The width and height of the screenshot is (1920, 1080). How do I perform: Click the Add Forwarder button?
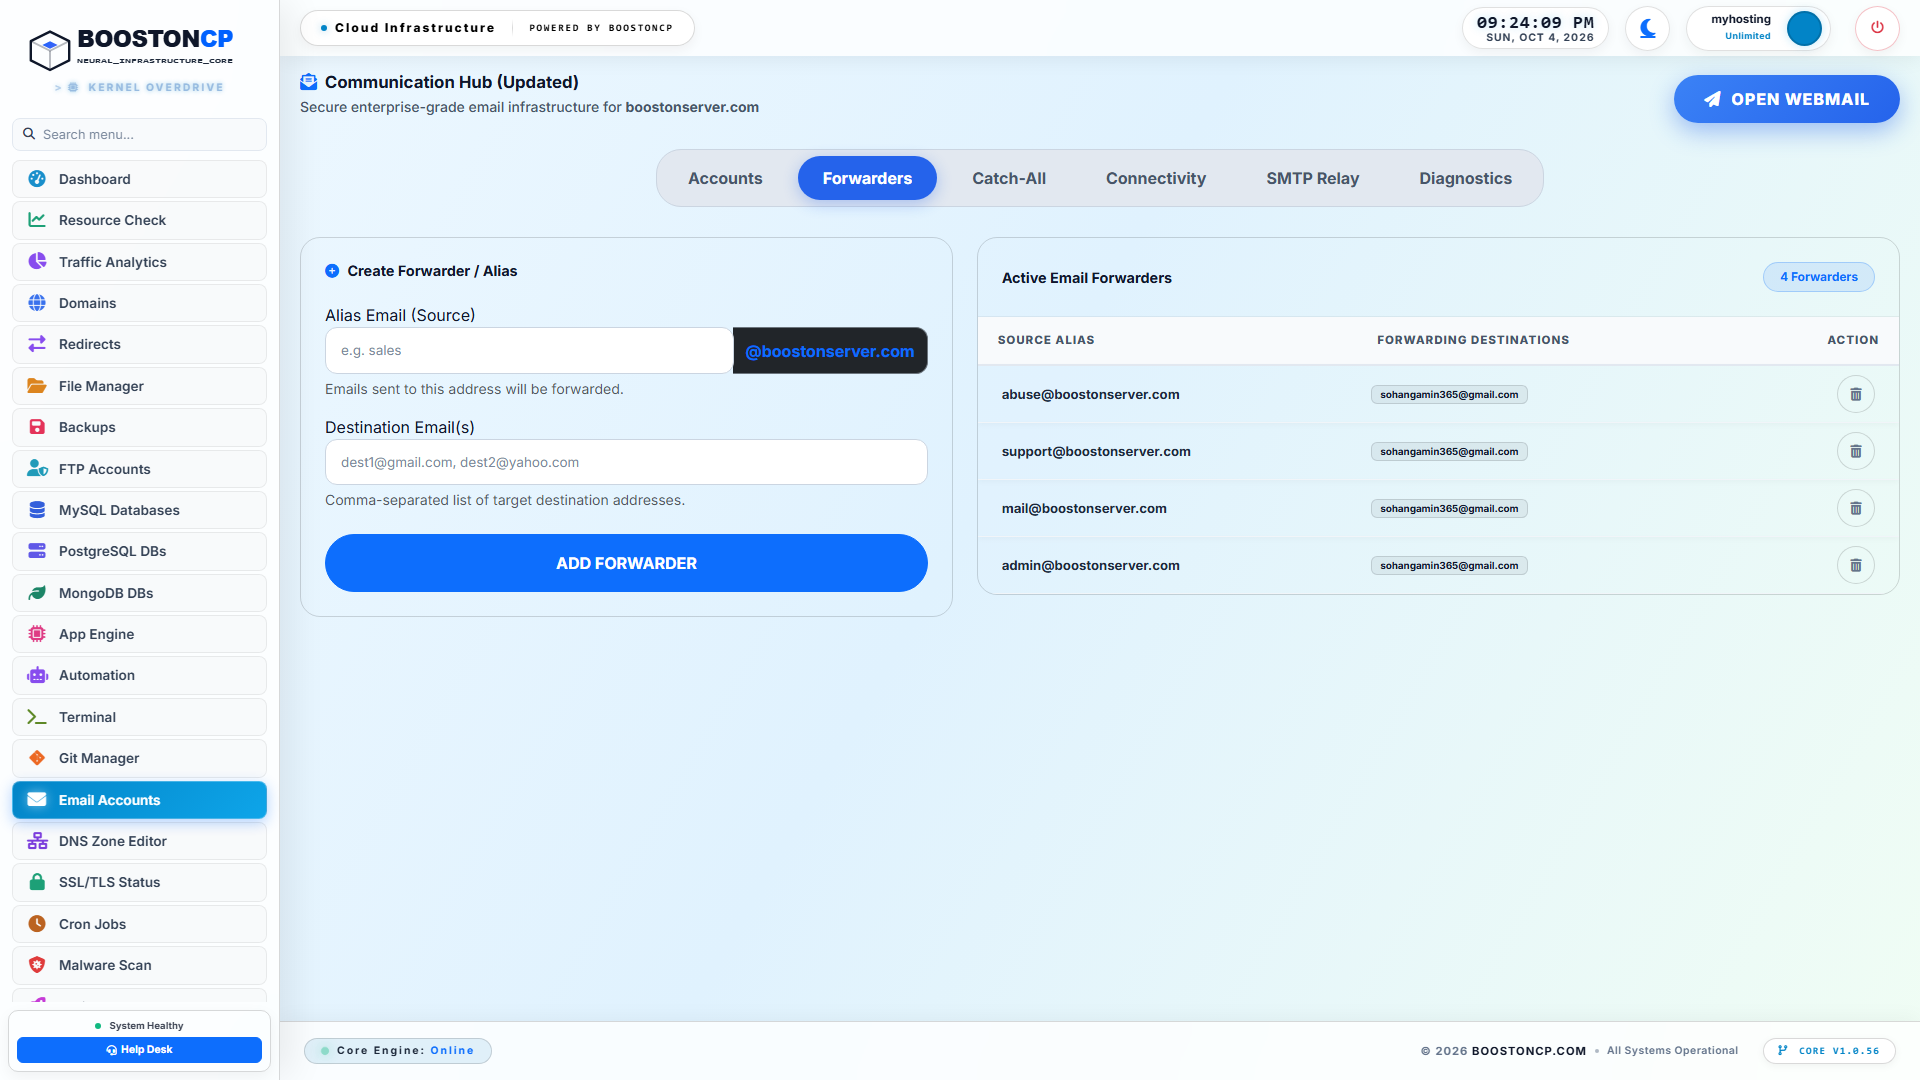coord(626,563)
